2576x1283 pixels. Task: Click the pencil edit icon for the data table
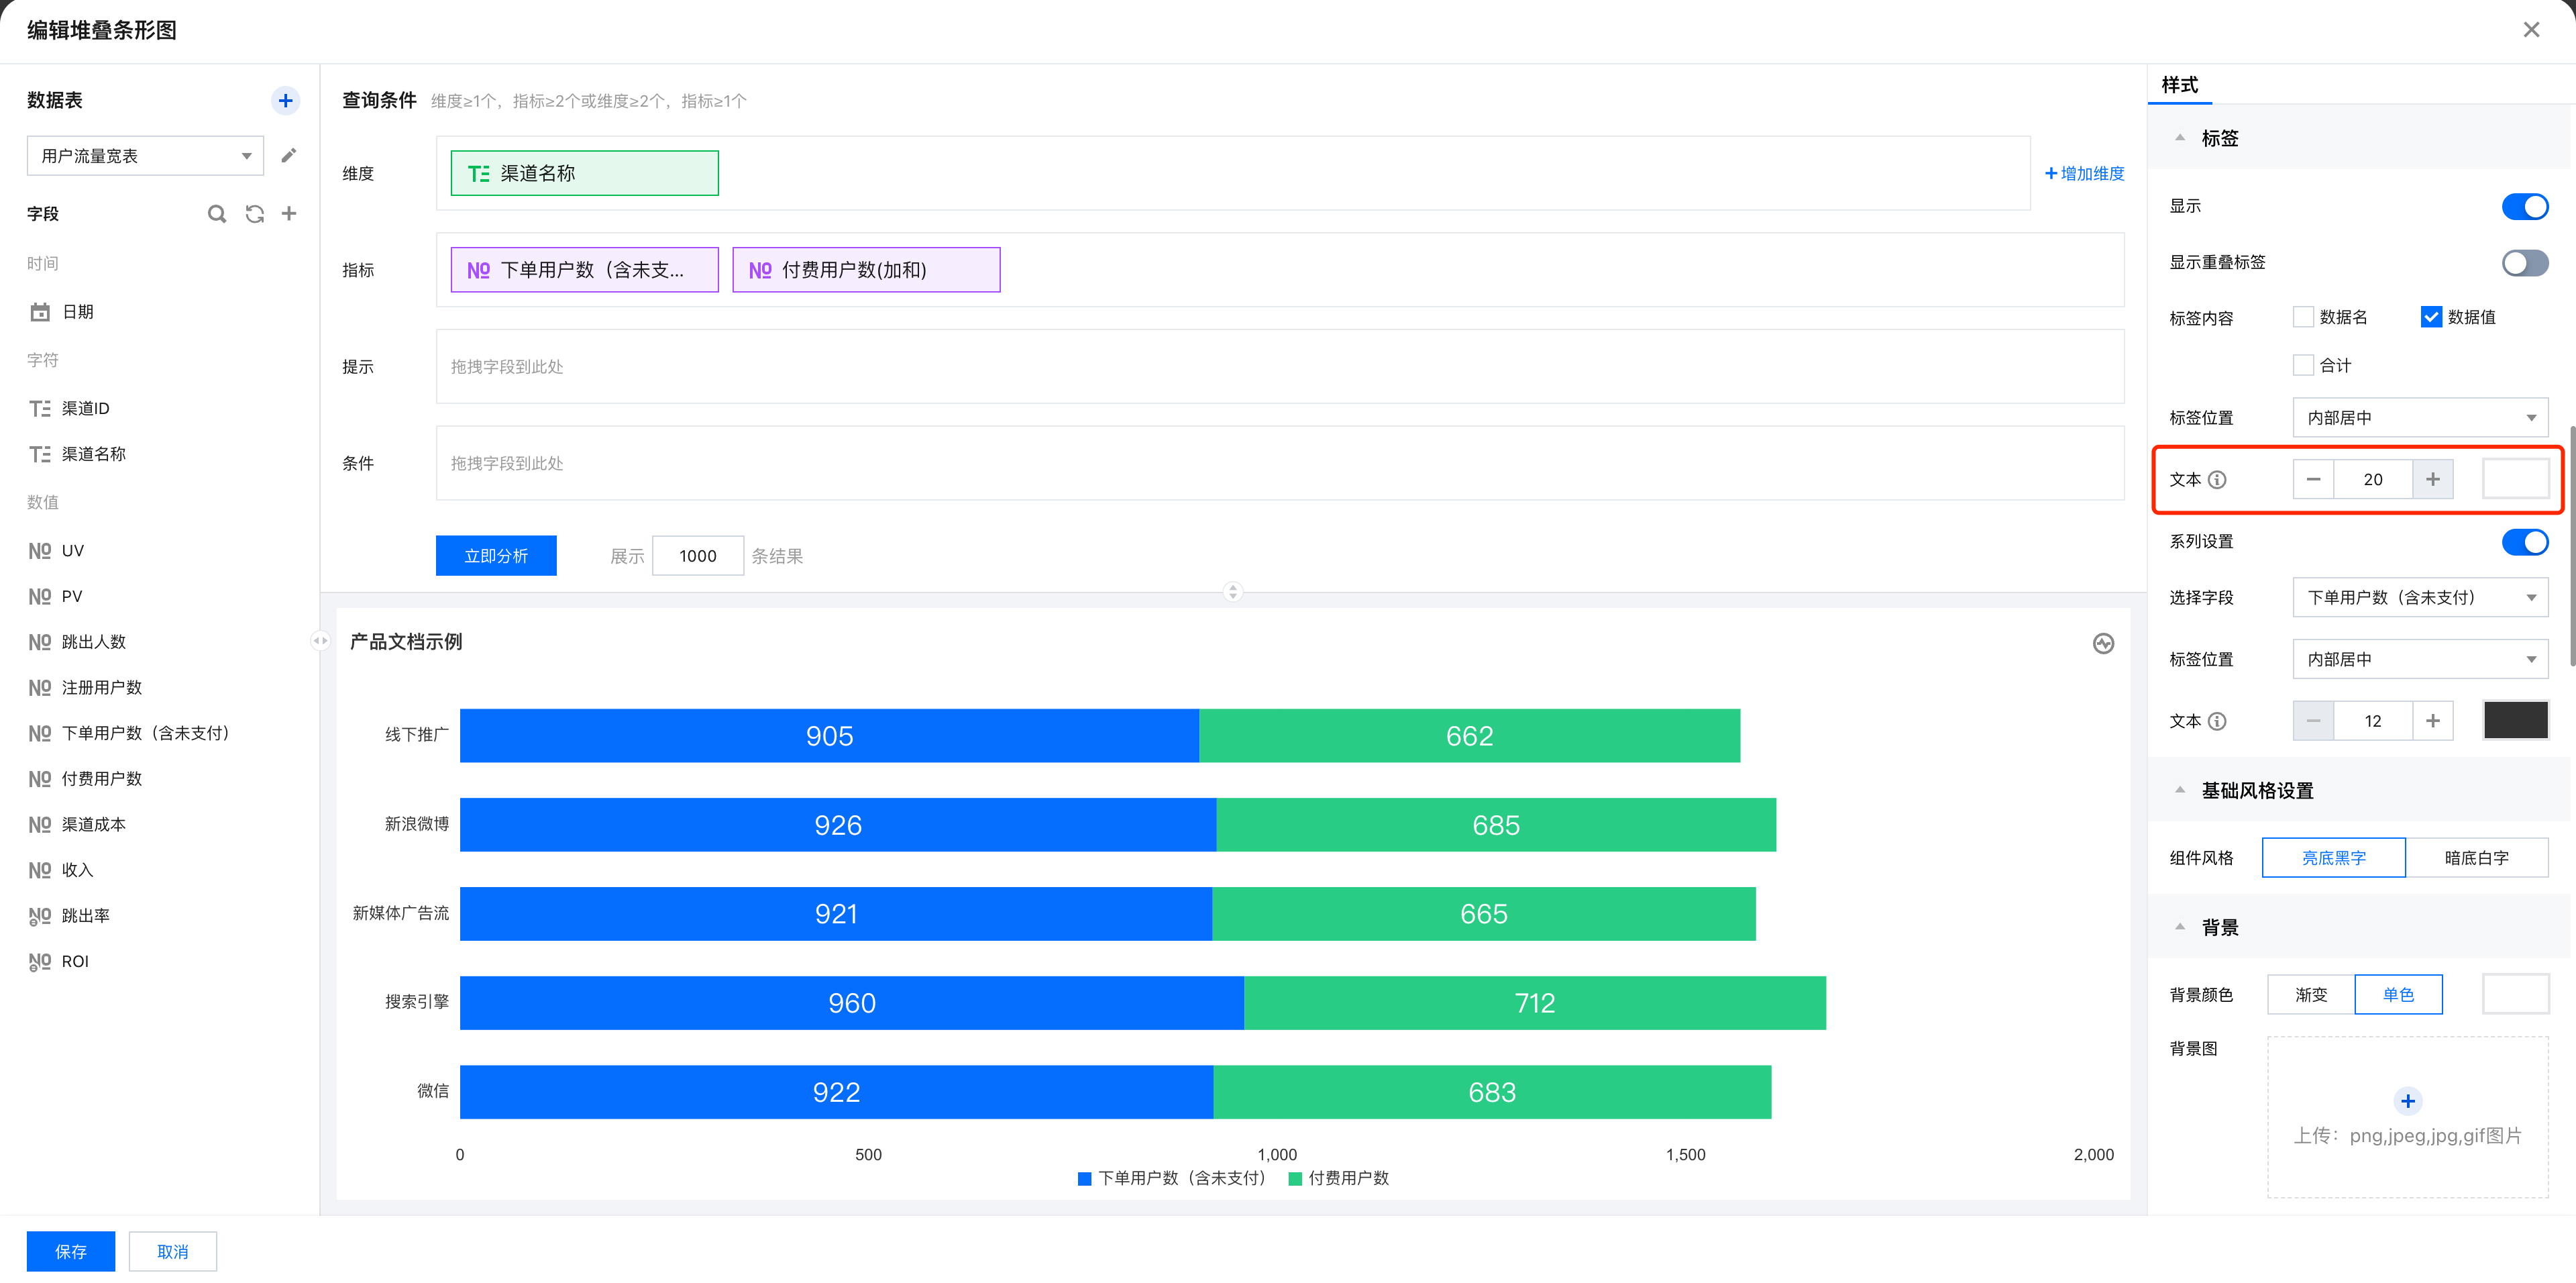point(288,155)
